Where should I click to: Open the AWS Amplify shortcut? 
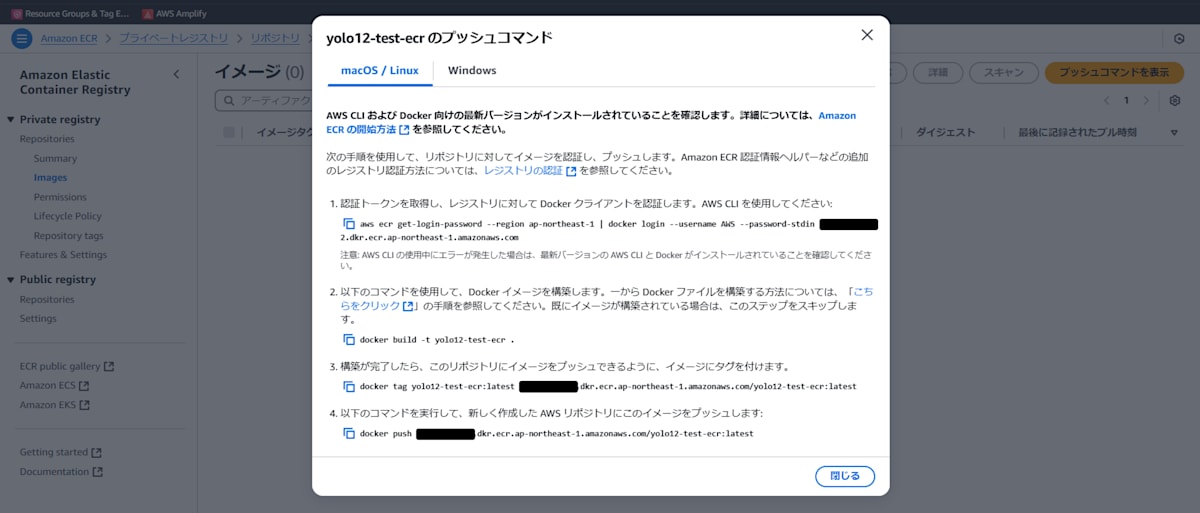pyautogui.click(x=173, y=14)
